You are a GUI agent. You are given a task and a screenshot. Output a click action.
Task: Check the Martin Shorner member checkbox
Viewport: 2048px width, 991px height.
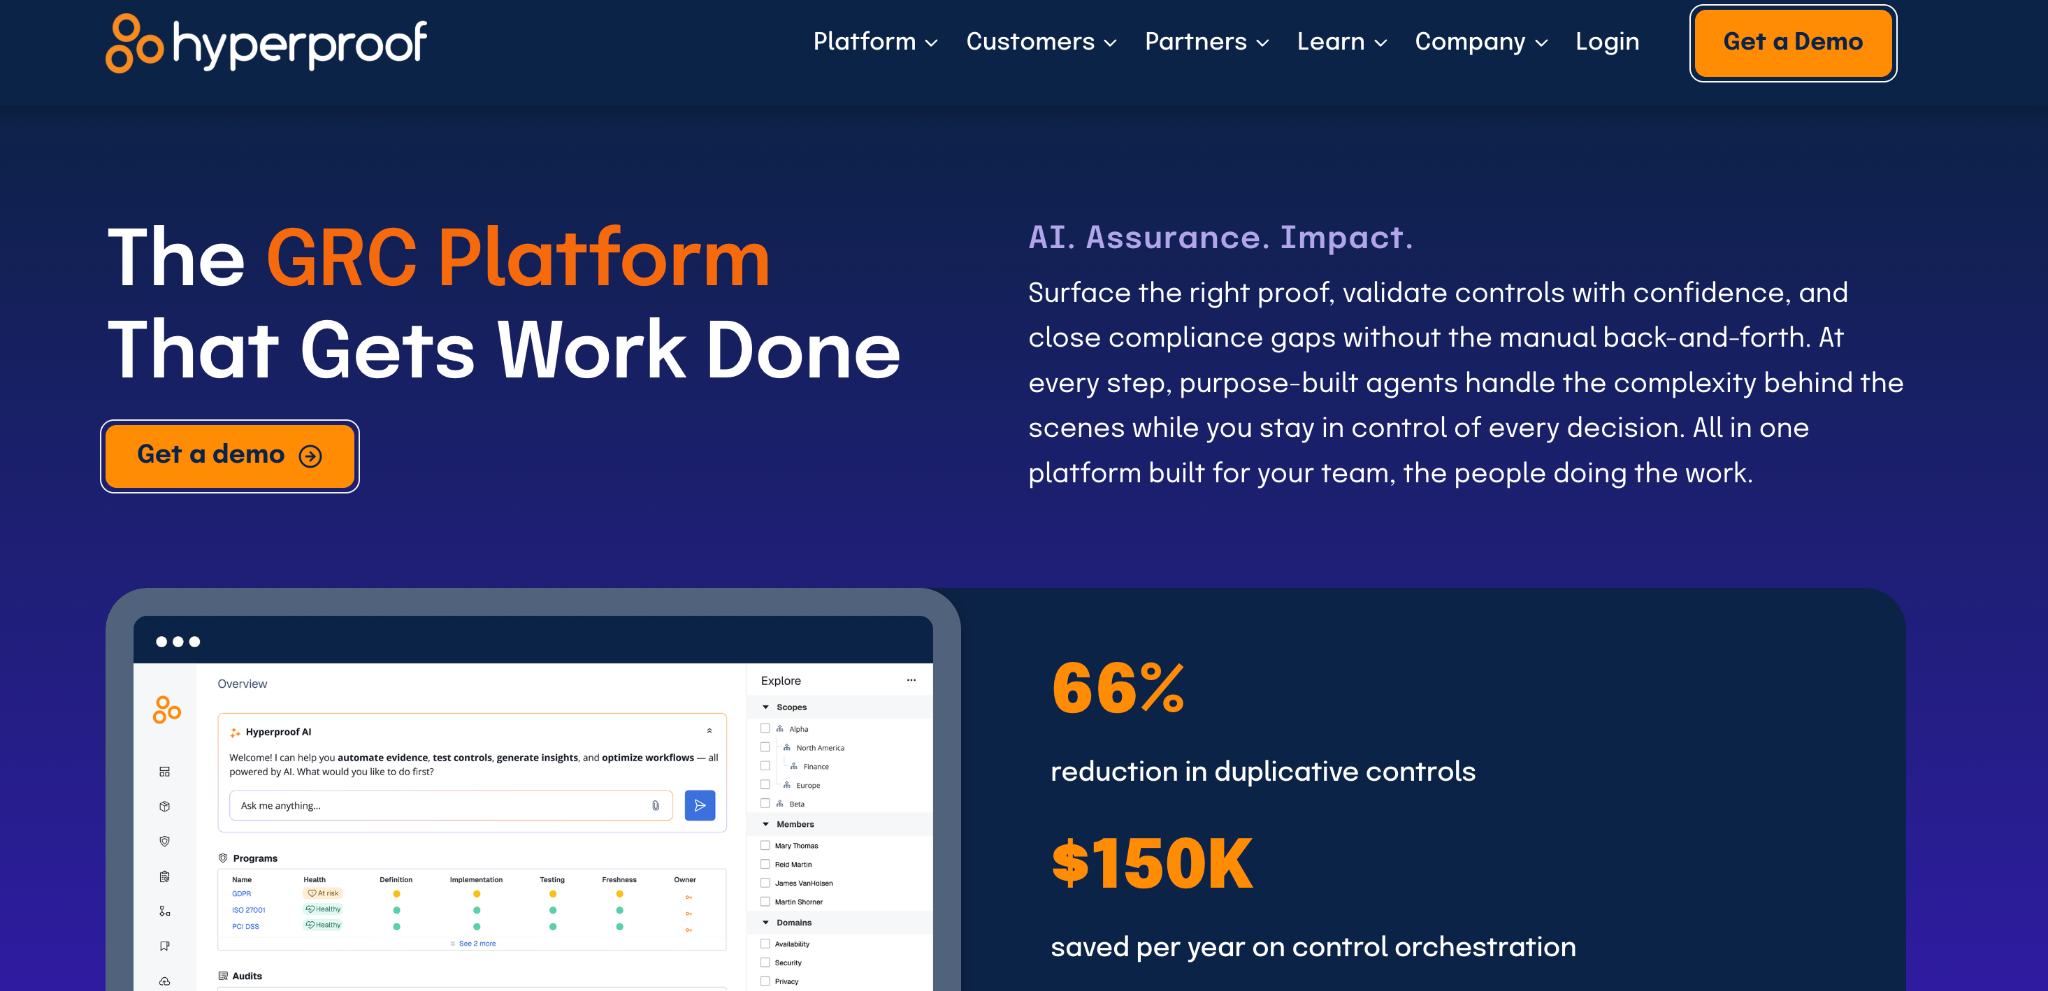click(765, 901)
